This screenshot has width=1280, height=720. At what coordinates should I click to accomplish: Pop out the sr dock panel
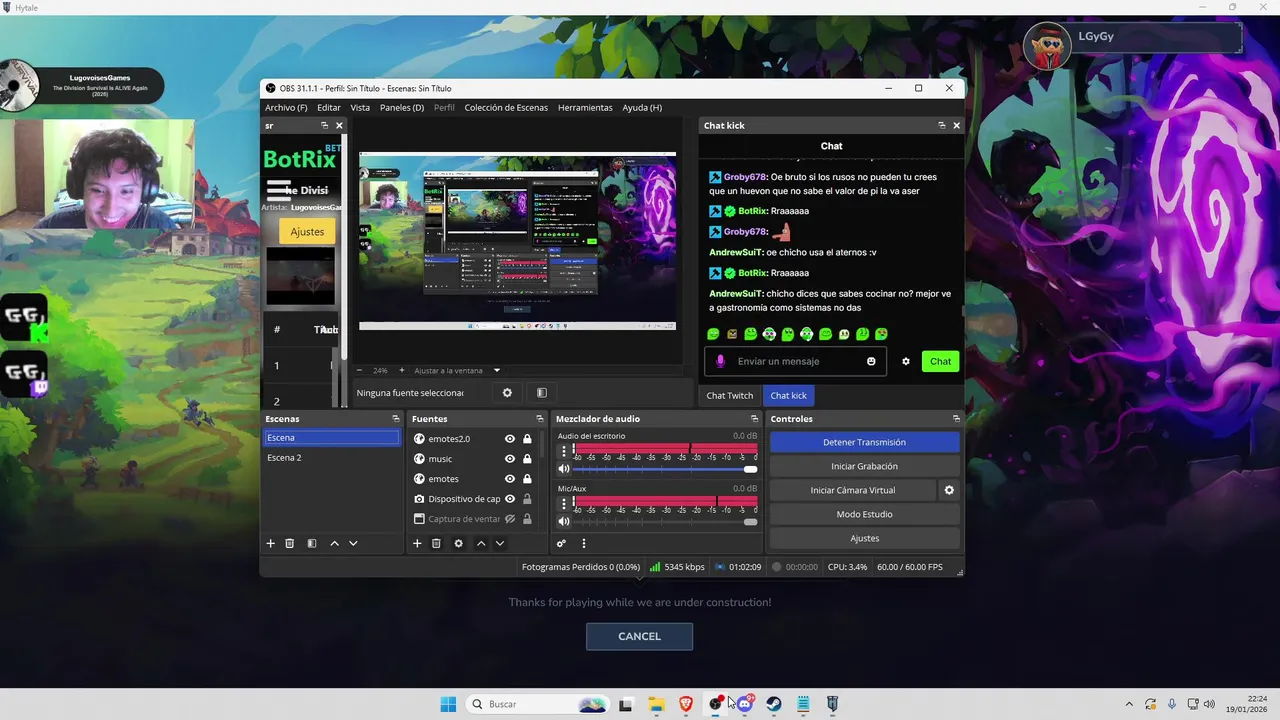[324, 125]
